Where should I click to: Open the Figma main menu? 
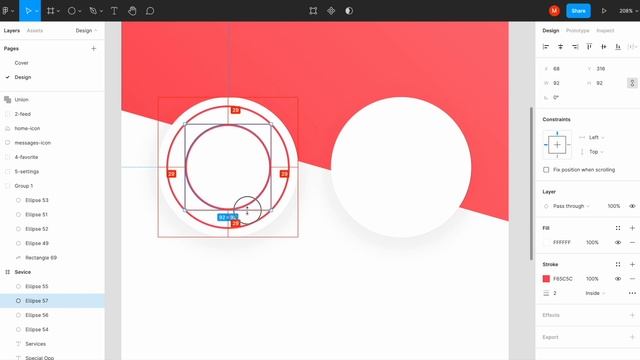coord(6,11)
